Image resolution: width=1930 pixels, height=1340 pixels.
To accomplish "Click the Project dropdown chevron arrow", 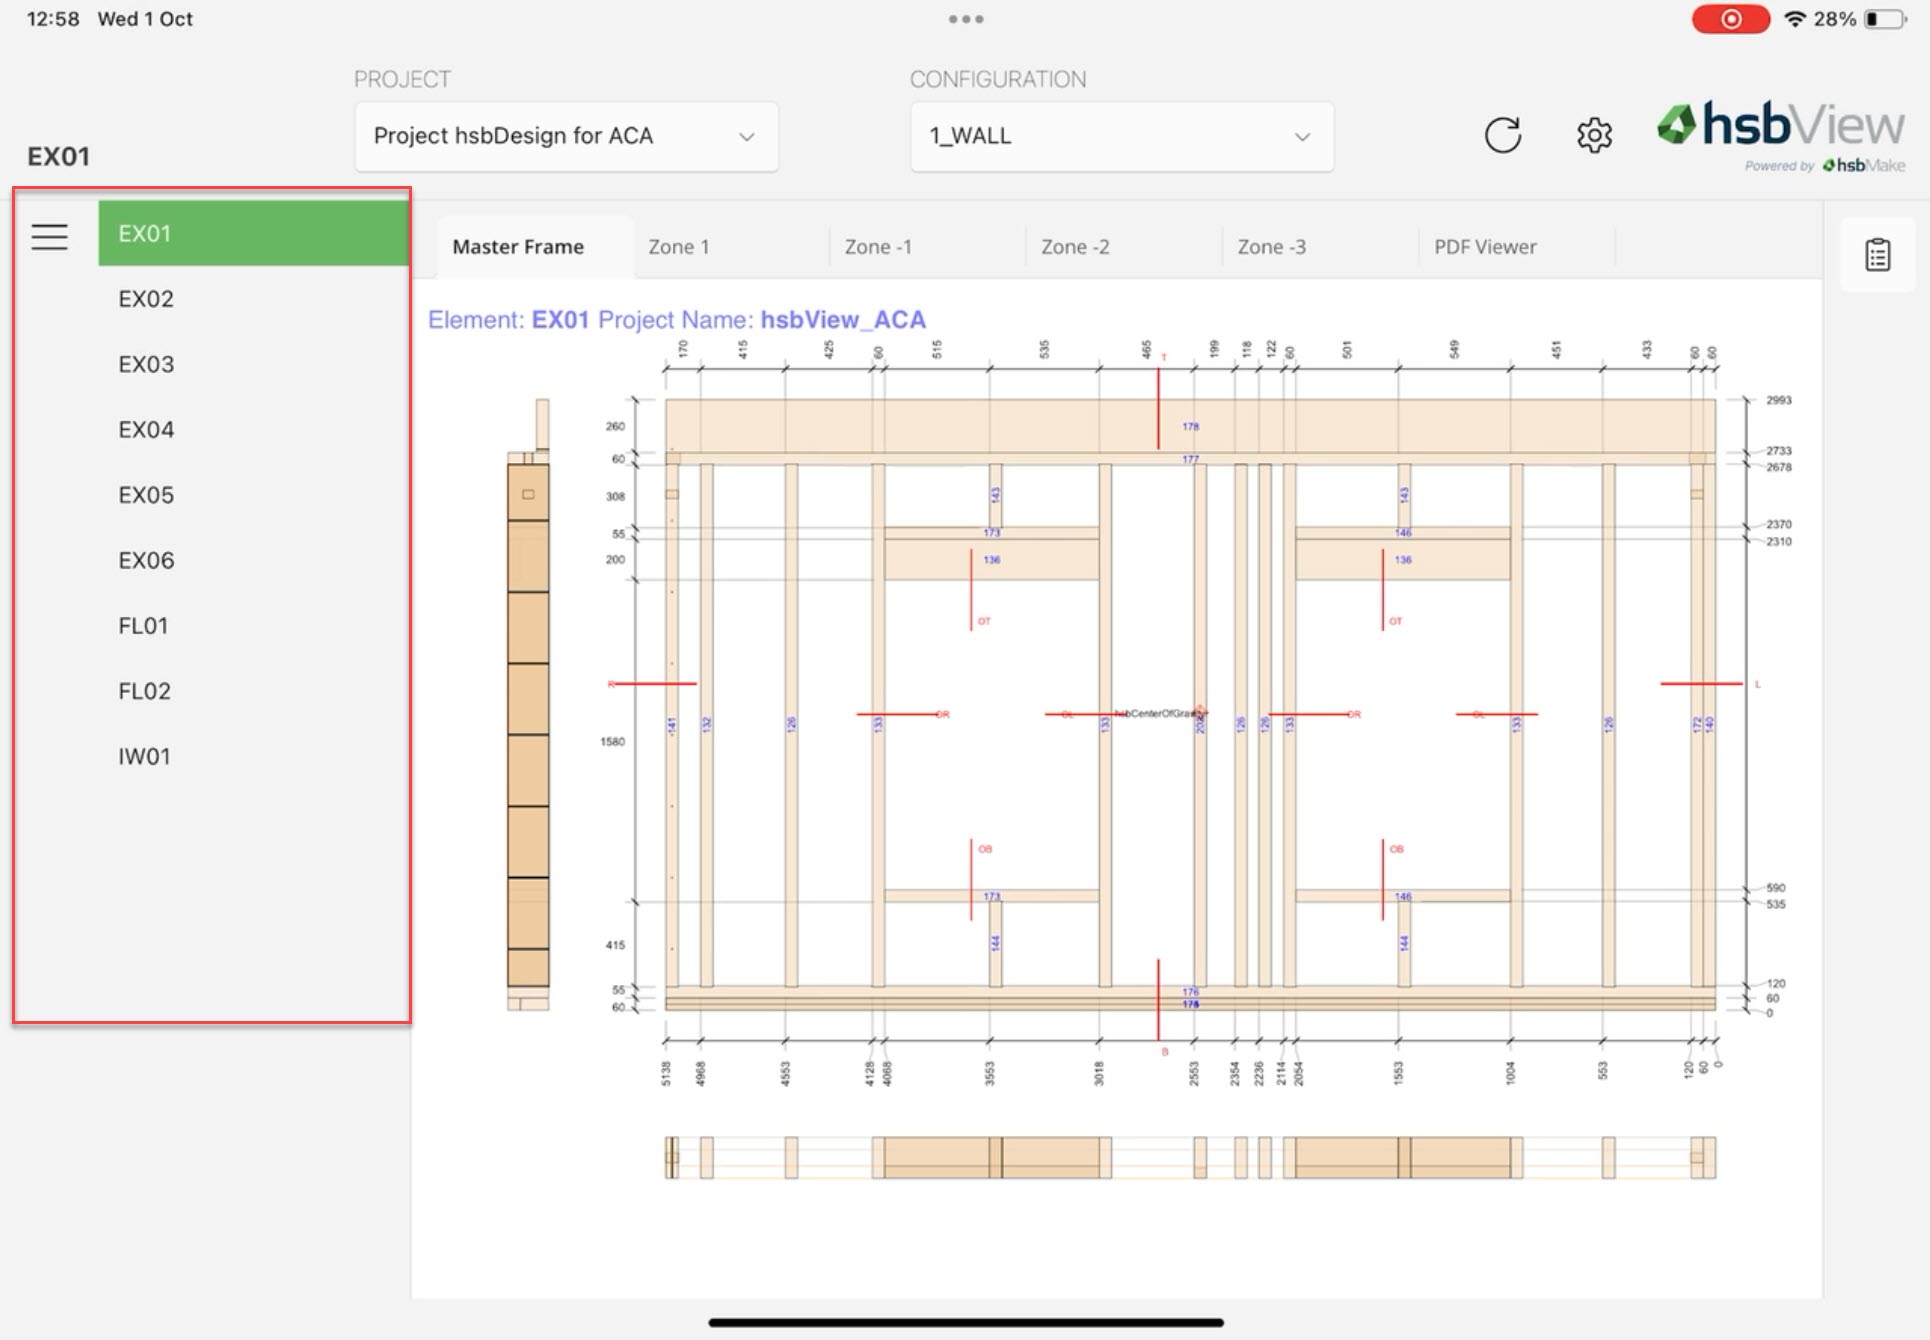I will pos(746,137).
